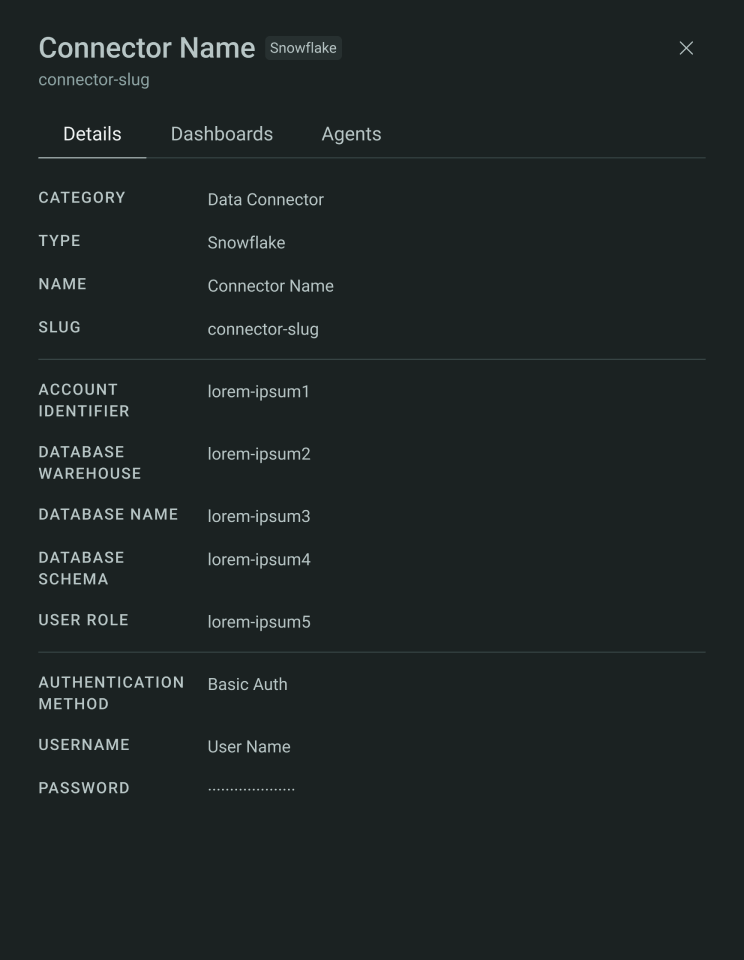Image resolution: width=744 pixels, height=960 pixels.
Task: Click the lorem-ipsum5 user role value
Action: click(259, 622)
